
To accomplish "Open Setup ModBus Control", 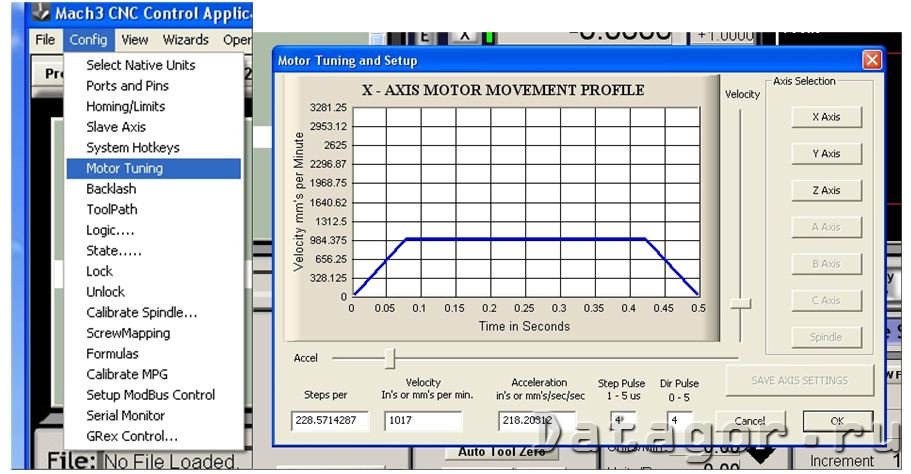I will (x=153, y=395).
